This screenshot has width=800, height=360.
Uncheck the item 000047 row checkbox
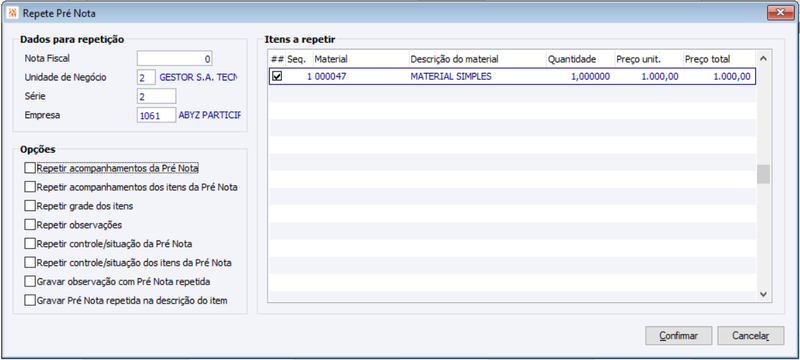(277, 76)
